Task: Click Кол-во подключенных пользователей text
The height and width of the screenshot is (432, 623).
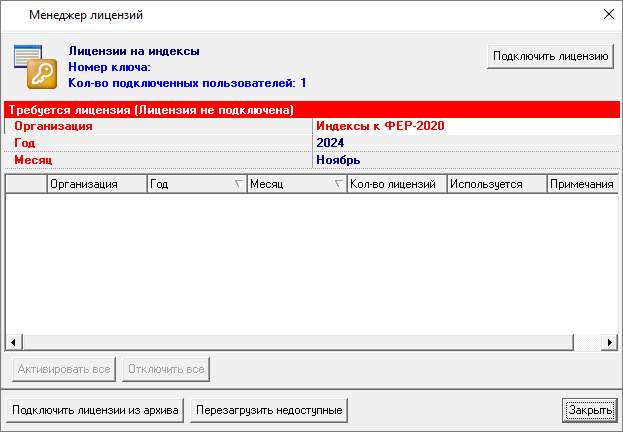Action: tap(187, 83)
